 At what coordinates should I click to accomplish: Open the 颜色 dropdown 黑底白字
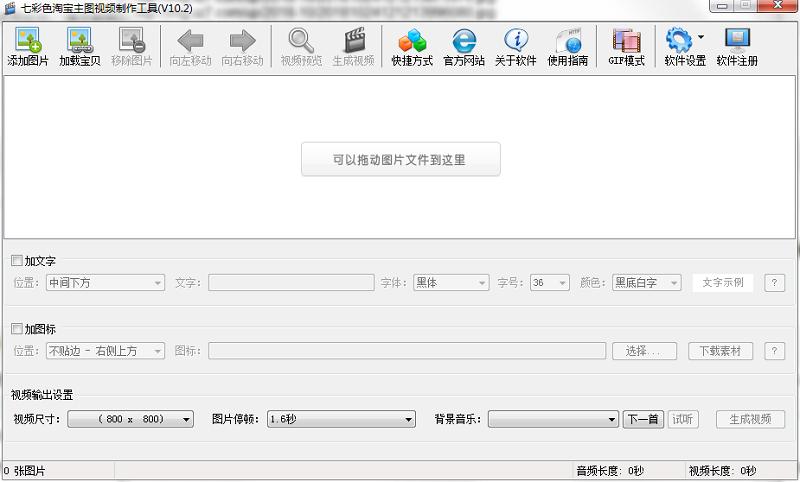646,283
